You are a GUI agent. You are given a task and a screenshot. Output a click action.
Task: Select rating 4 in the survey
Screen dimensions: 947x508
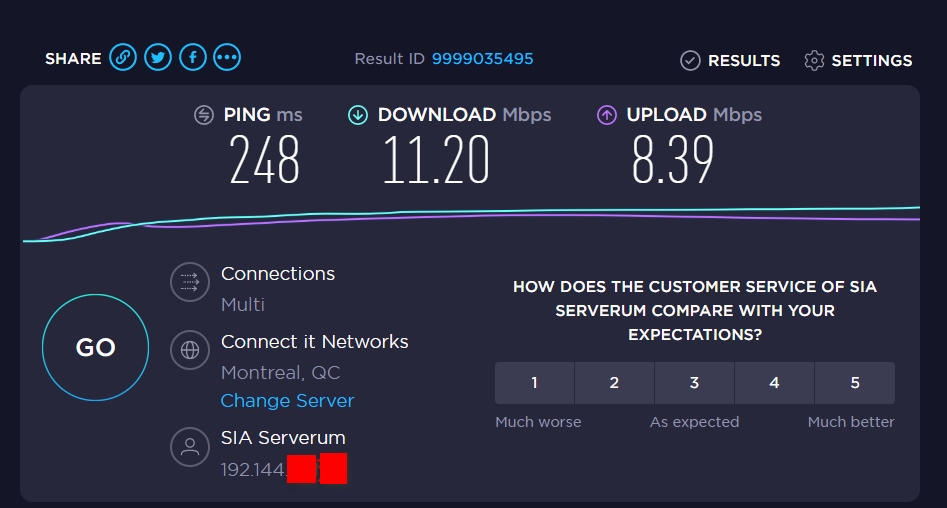tap(774, 383)
